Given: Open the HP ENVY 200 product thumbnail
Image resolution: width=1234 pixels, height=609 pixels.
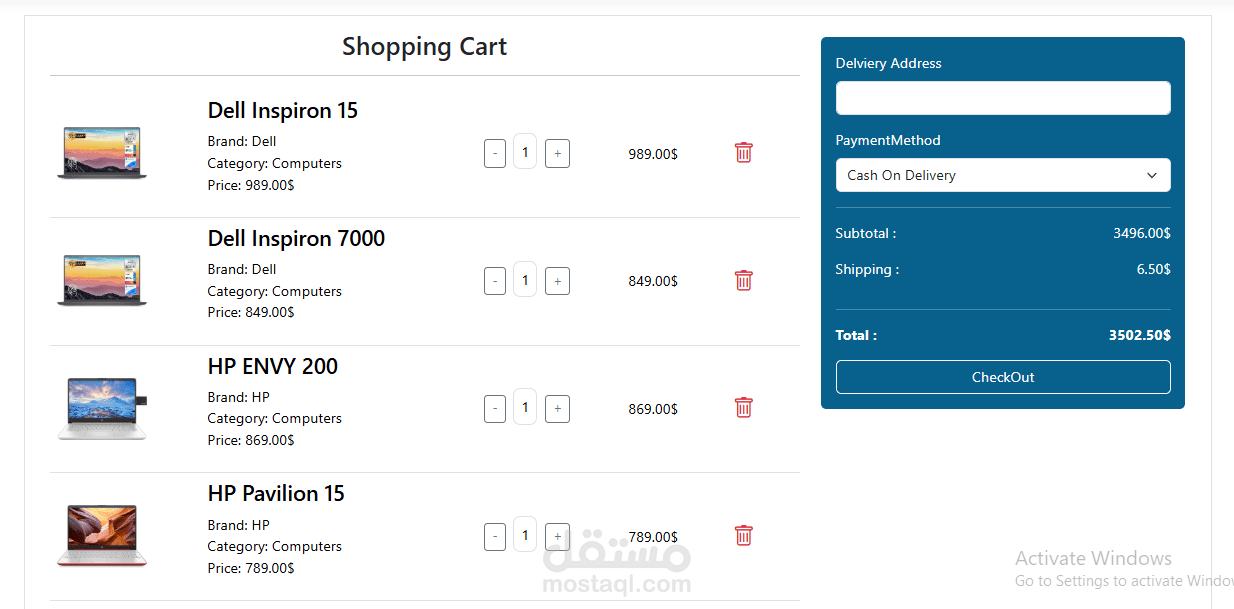Looking at the screenshot, I should [102, 408].
